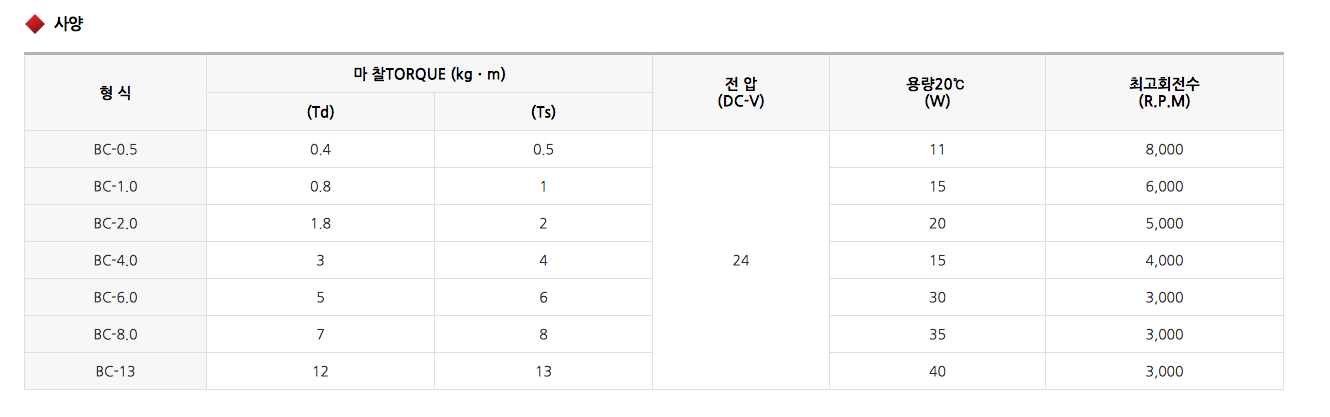The width and height of the screenshot is (1330, 417).
Task: Select the 형식 column header
Action: [115, 93]
